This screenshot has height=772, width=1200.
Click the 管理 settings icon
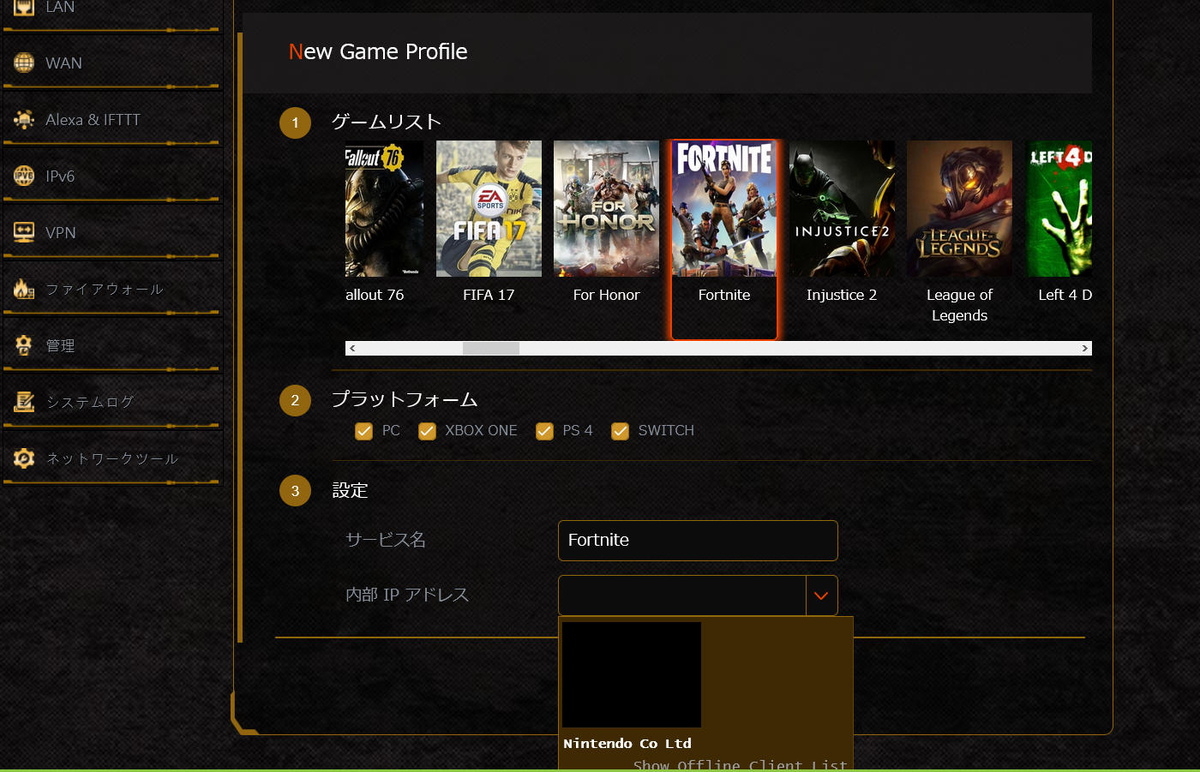(24, 346)
